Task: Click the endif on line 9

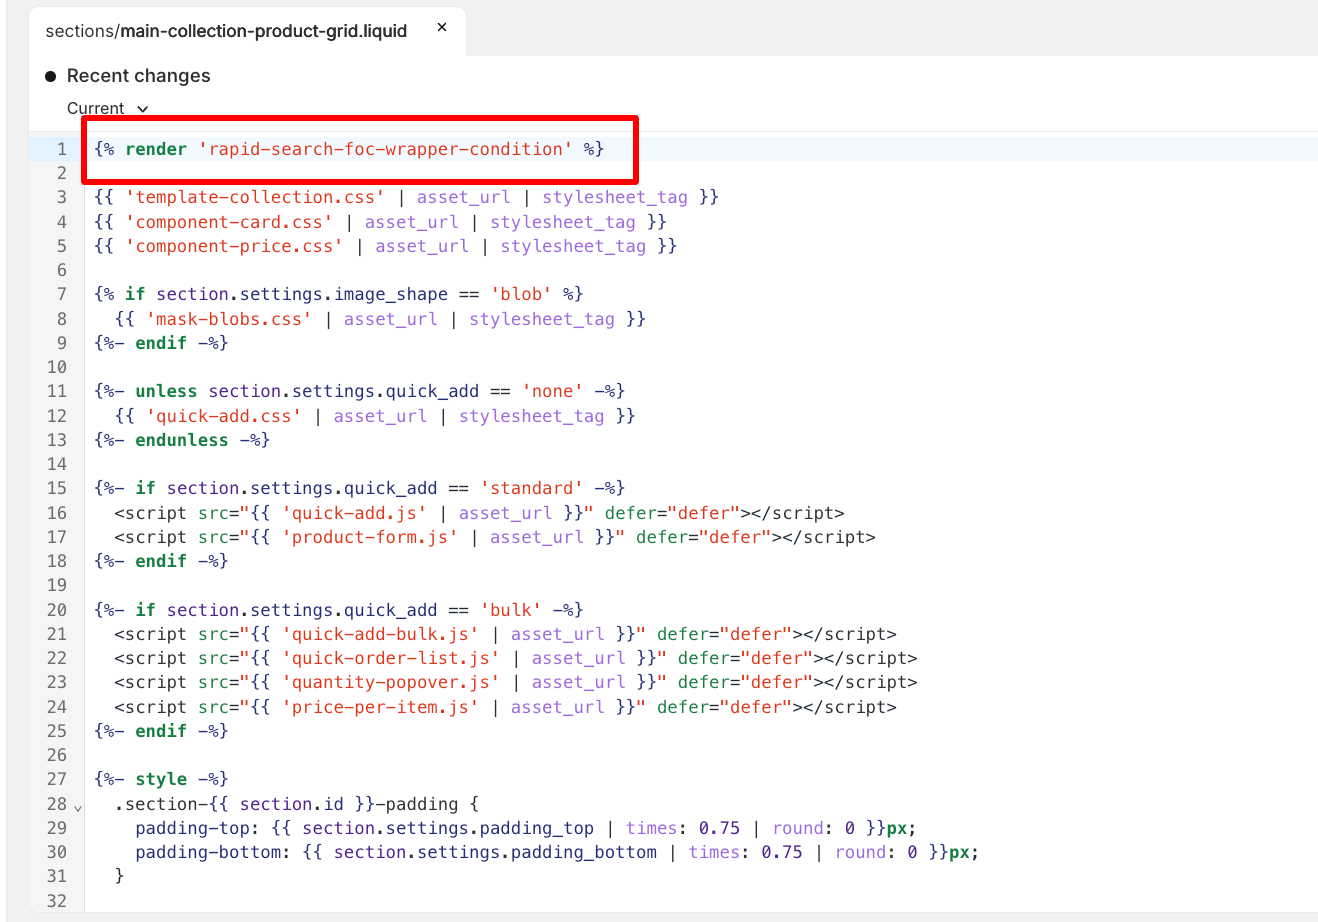Action: pyautogui.click(x=161, y=343)
